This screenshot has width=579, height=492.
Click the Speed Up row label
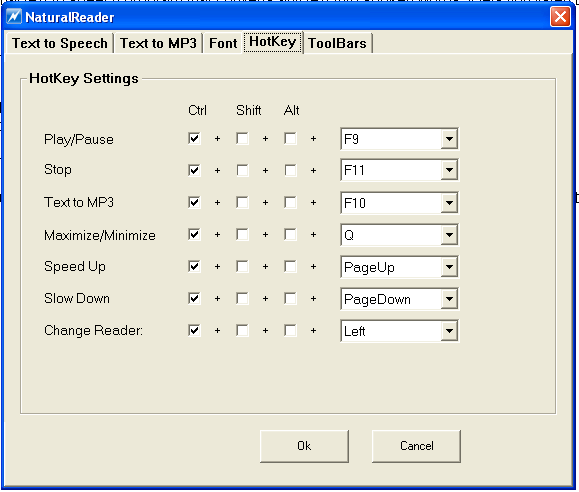tap(75, 267)
